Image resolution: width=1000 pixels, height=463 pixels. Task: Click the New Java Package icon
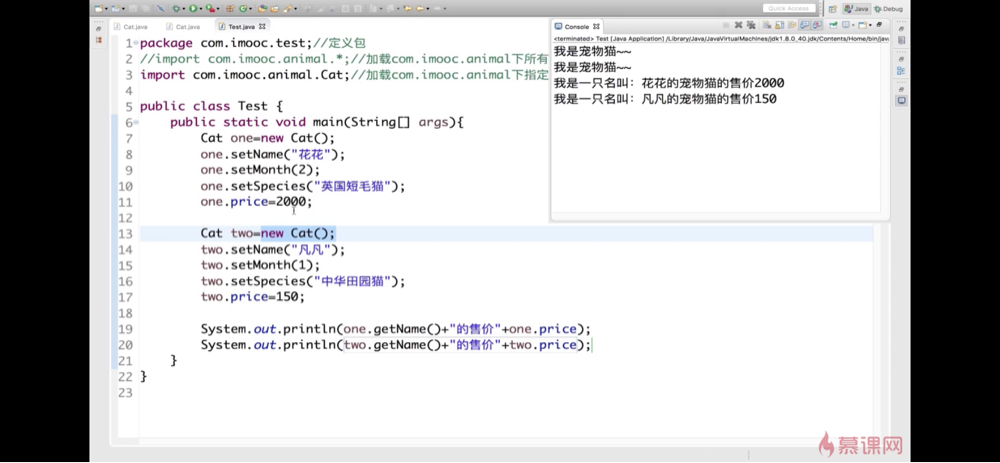(230, 9)
